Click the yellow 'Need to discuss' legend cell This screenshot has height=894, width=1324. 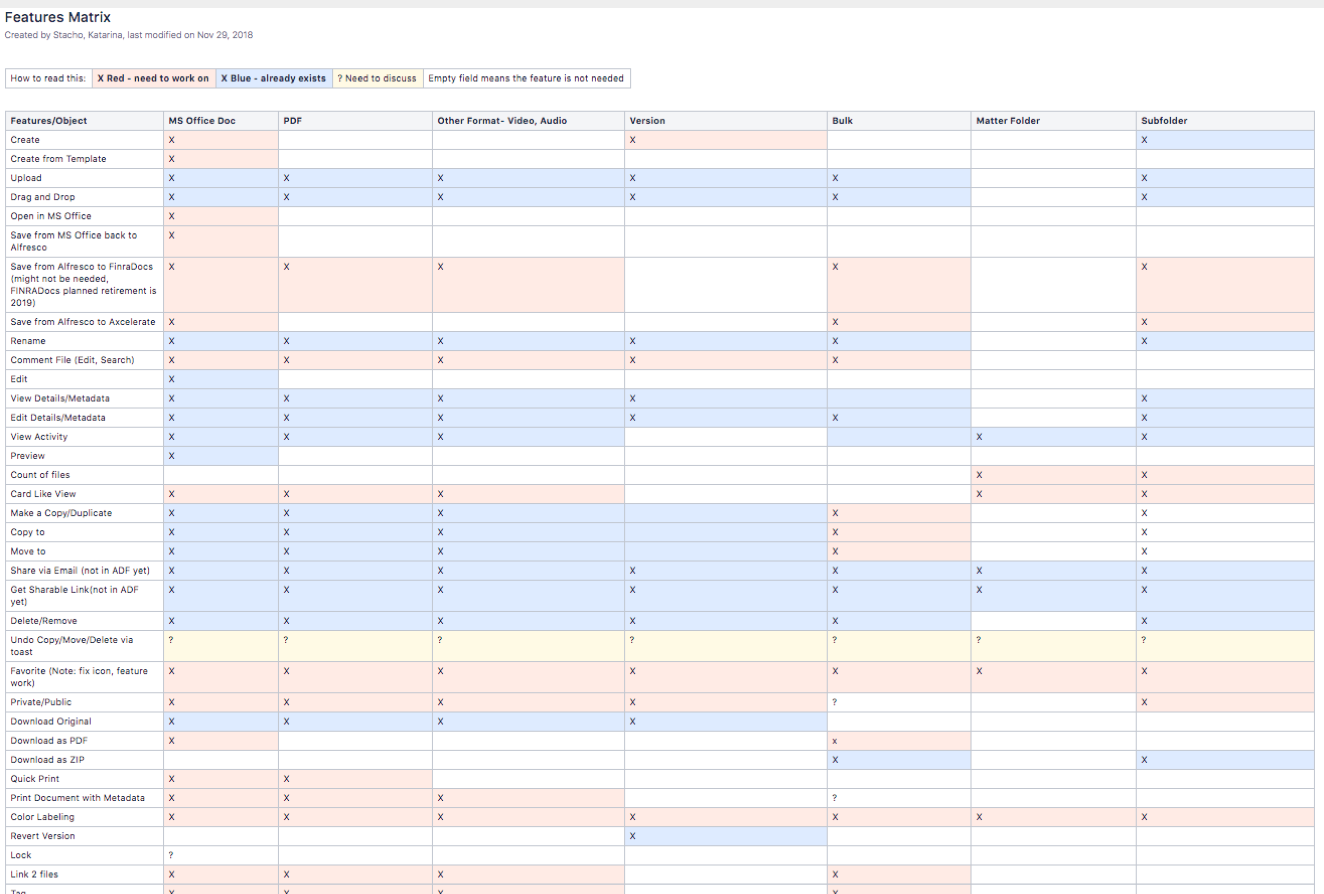coord(376,78)
